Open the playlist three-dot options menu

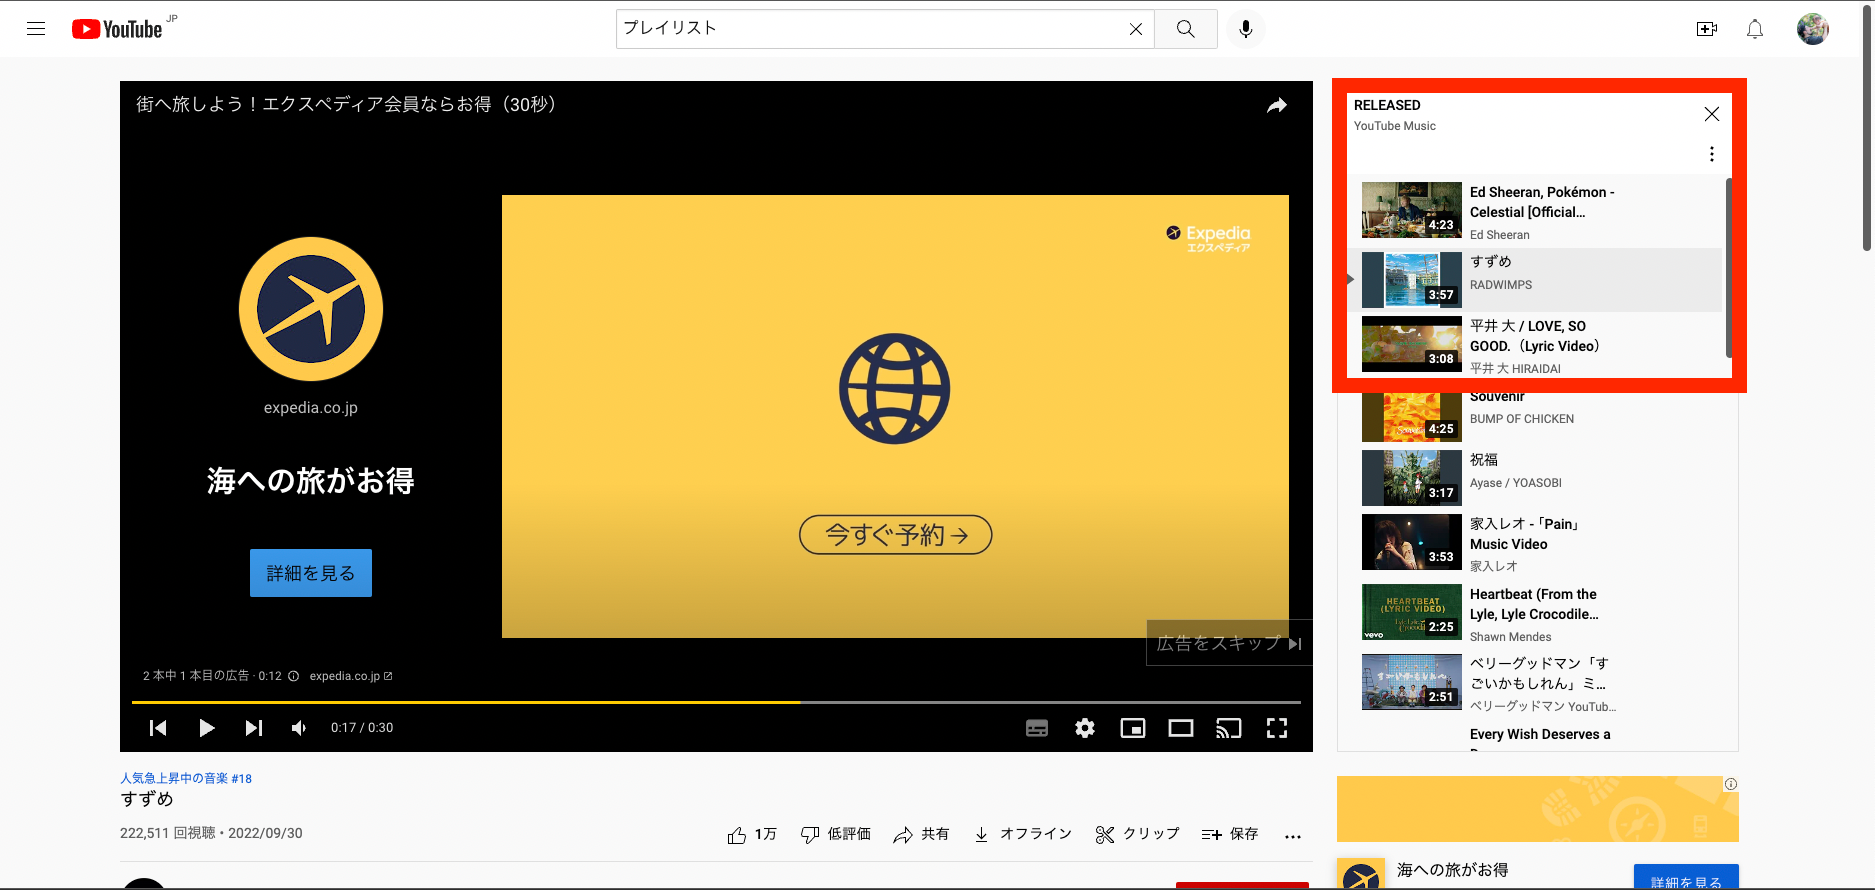[x=1712, y=154]
